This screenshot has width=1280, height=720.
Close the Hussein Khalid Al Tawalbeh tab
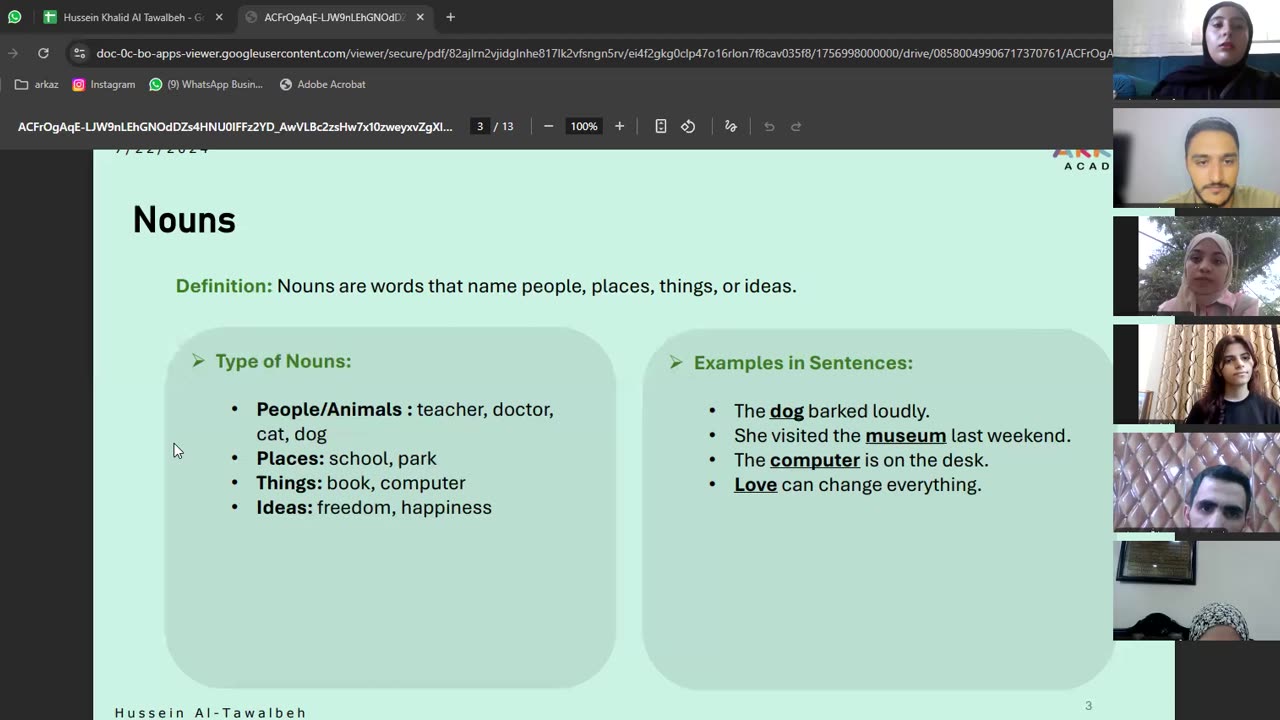(x=219, y=17)
